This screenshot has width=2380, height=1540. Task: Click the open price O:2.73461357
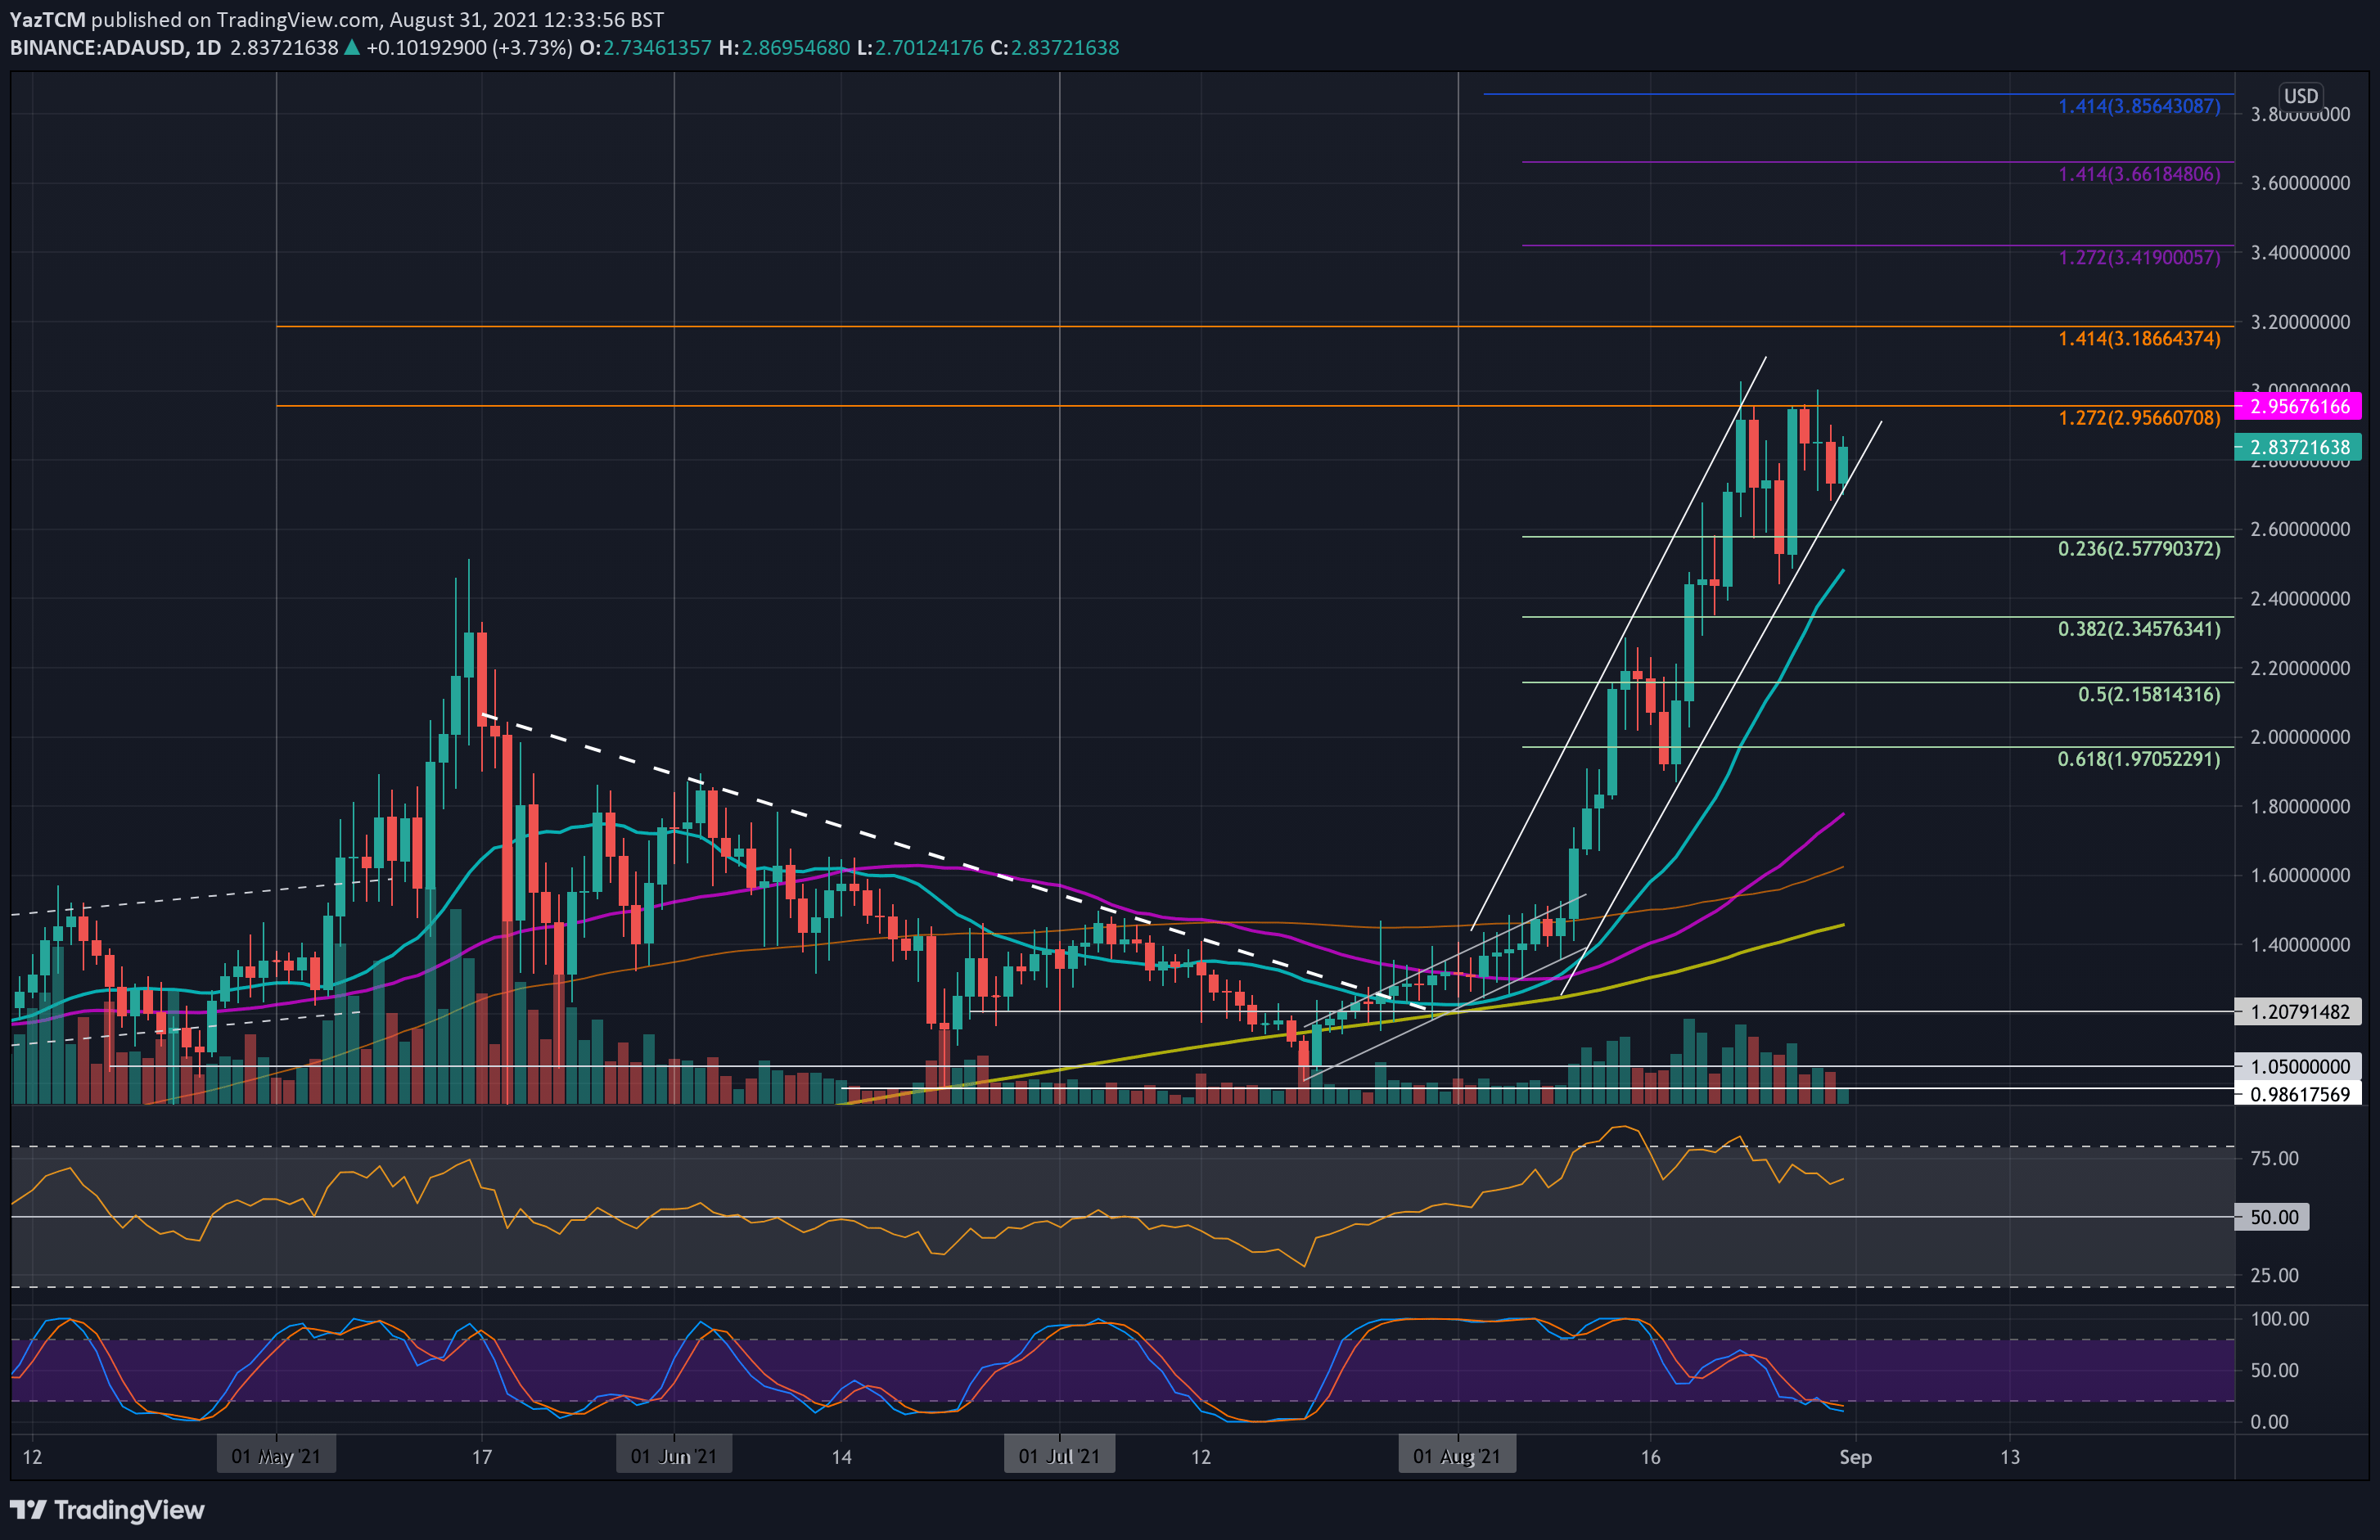coord(645,48)
